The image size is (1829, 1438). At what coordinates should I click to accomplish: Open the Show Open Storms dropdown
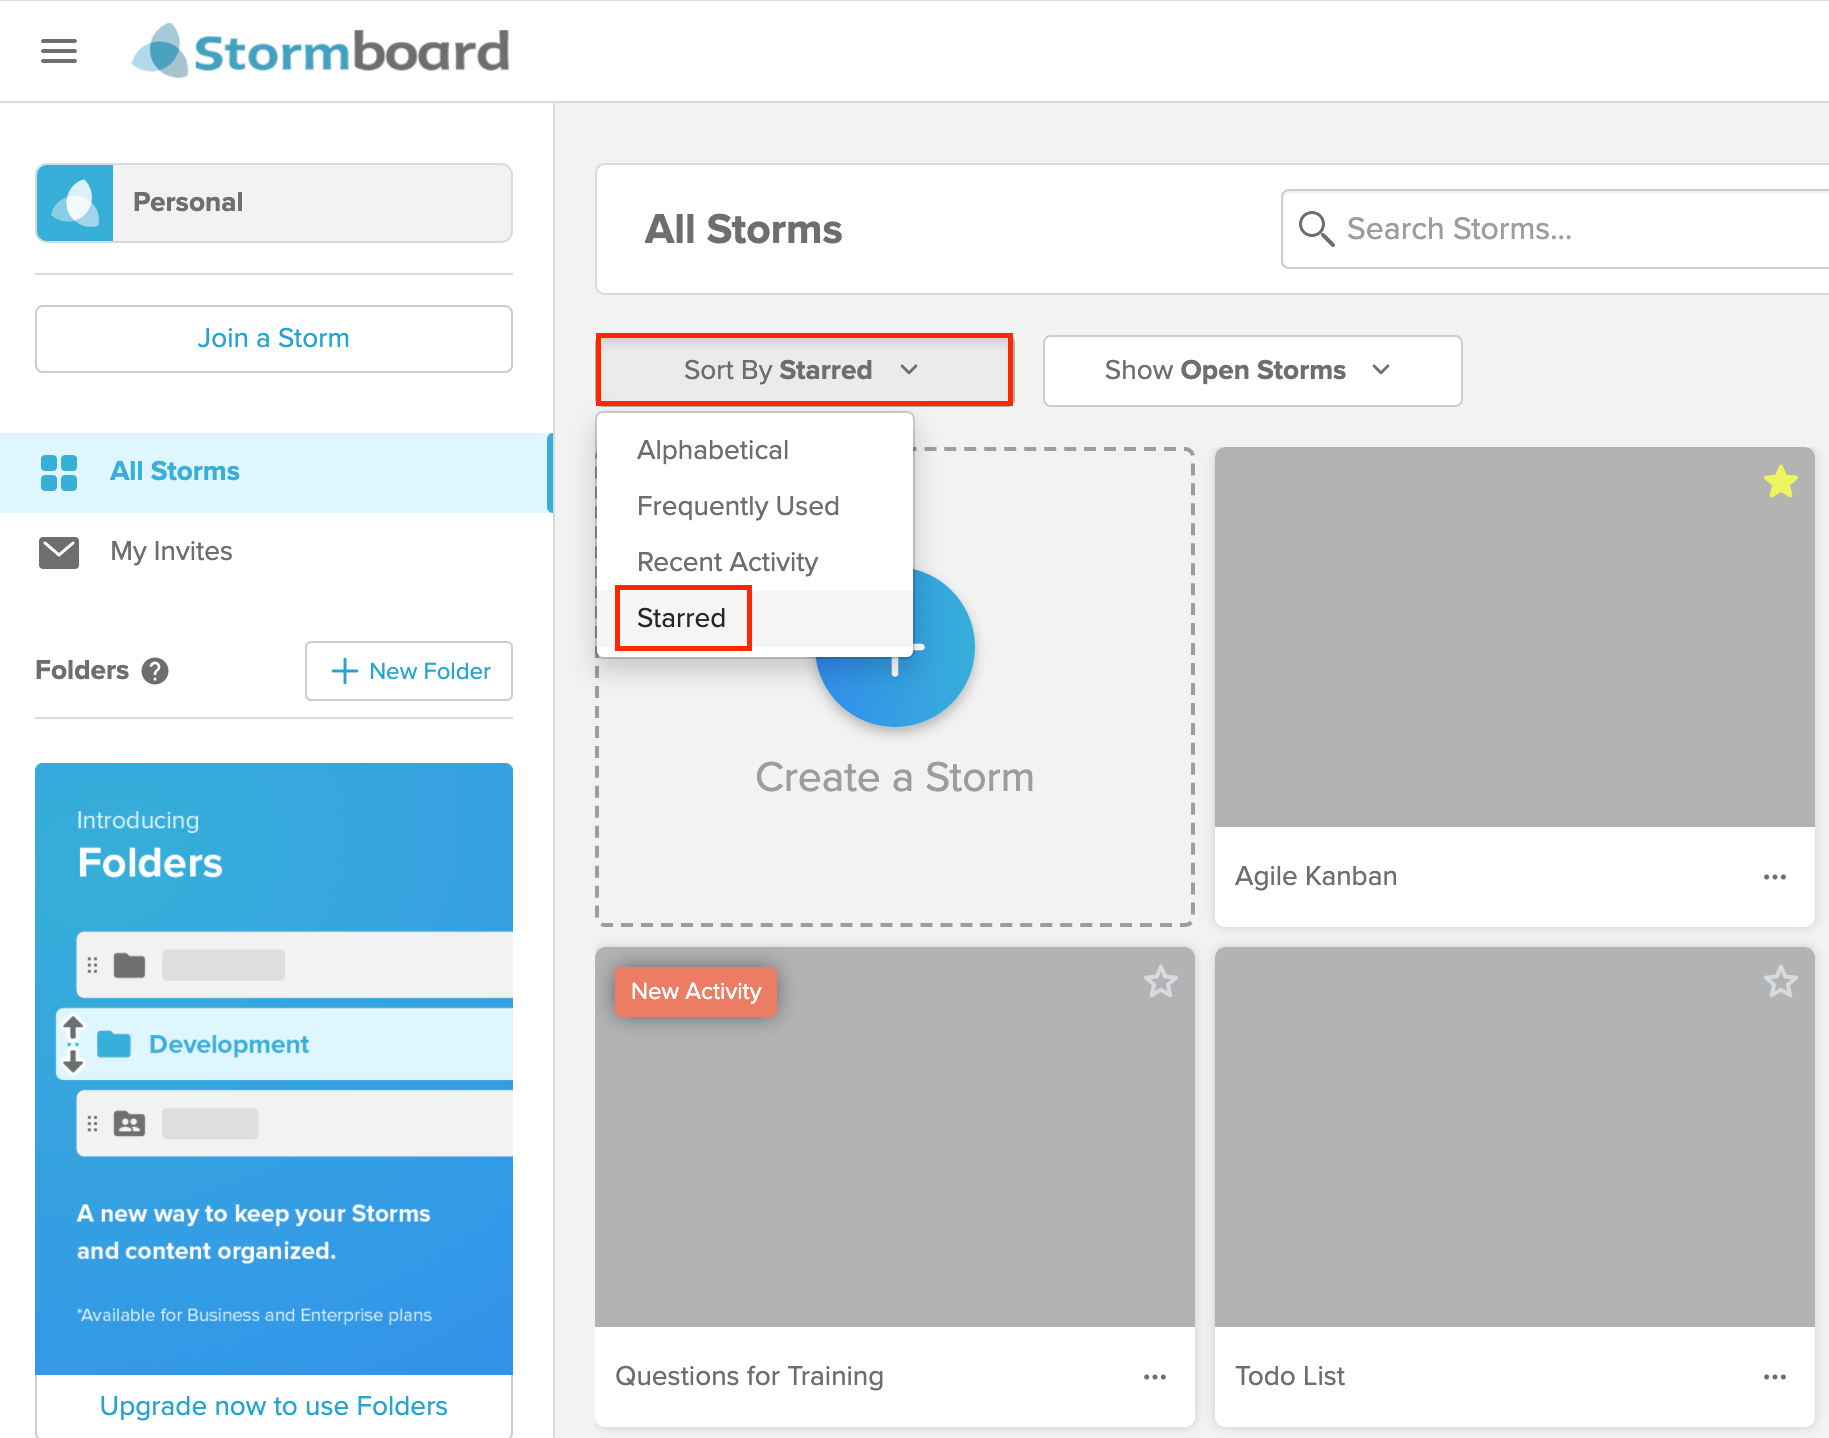tap(1252, 371)
